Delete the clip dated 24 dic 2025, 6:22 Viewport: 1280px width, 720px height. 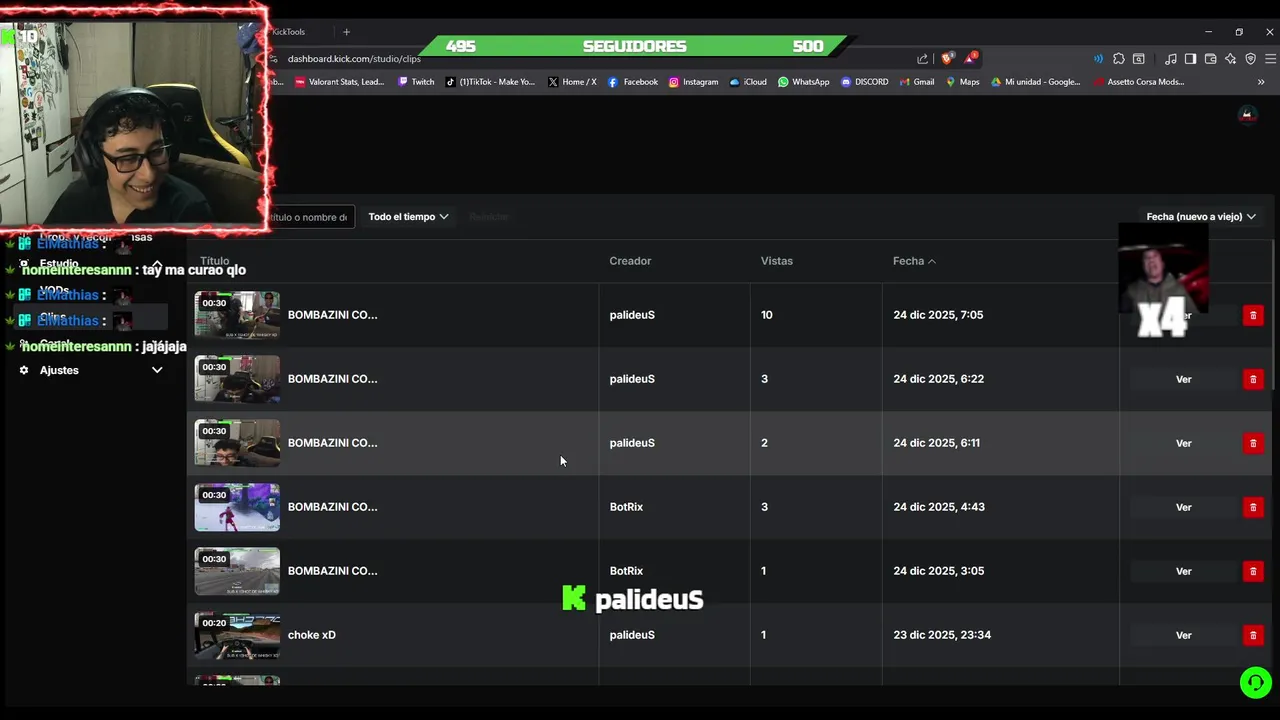[x=1253, y=379]
